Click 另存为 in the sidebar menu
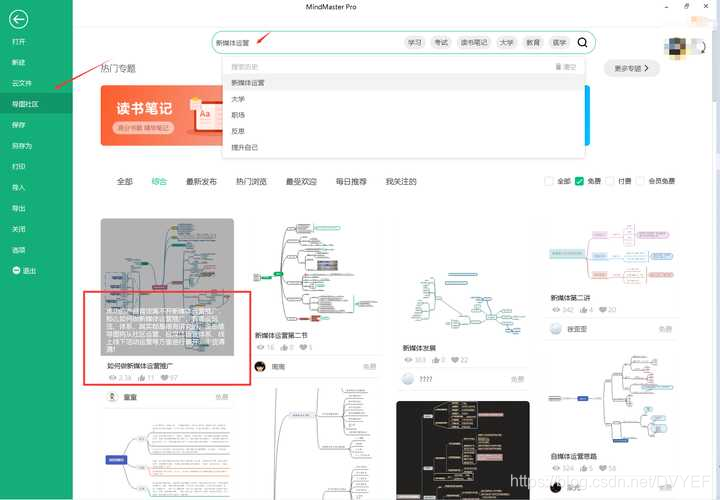The image size is (720, 500). point(22,146)
